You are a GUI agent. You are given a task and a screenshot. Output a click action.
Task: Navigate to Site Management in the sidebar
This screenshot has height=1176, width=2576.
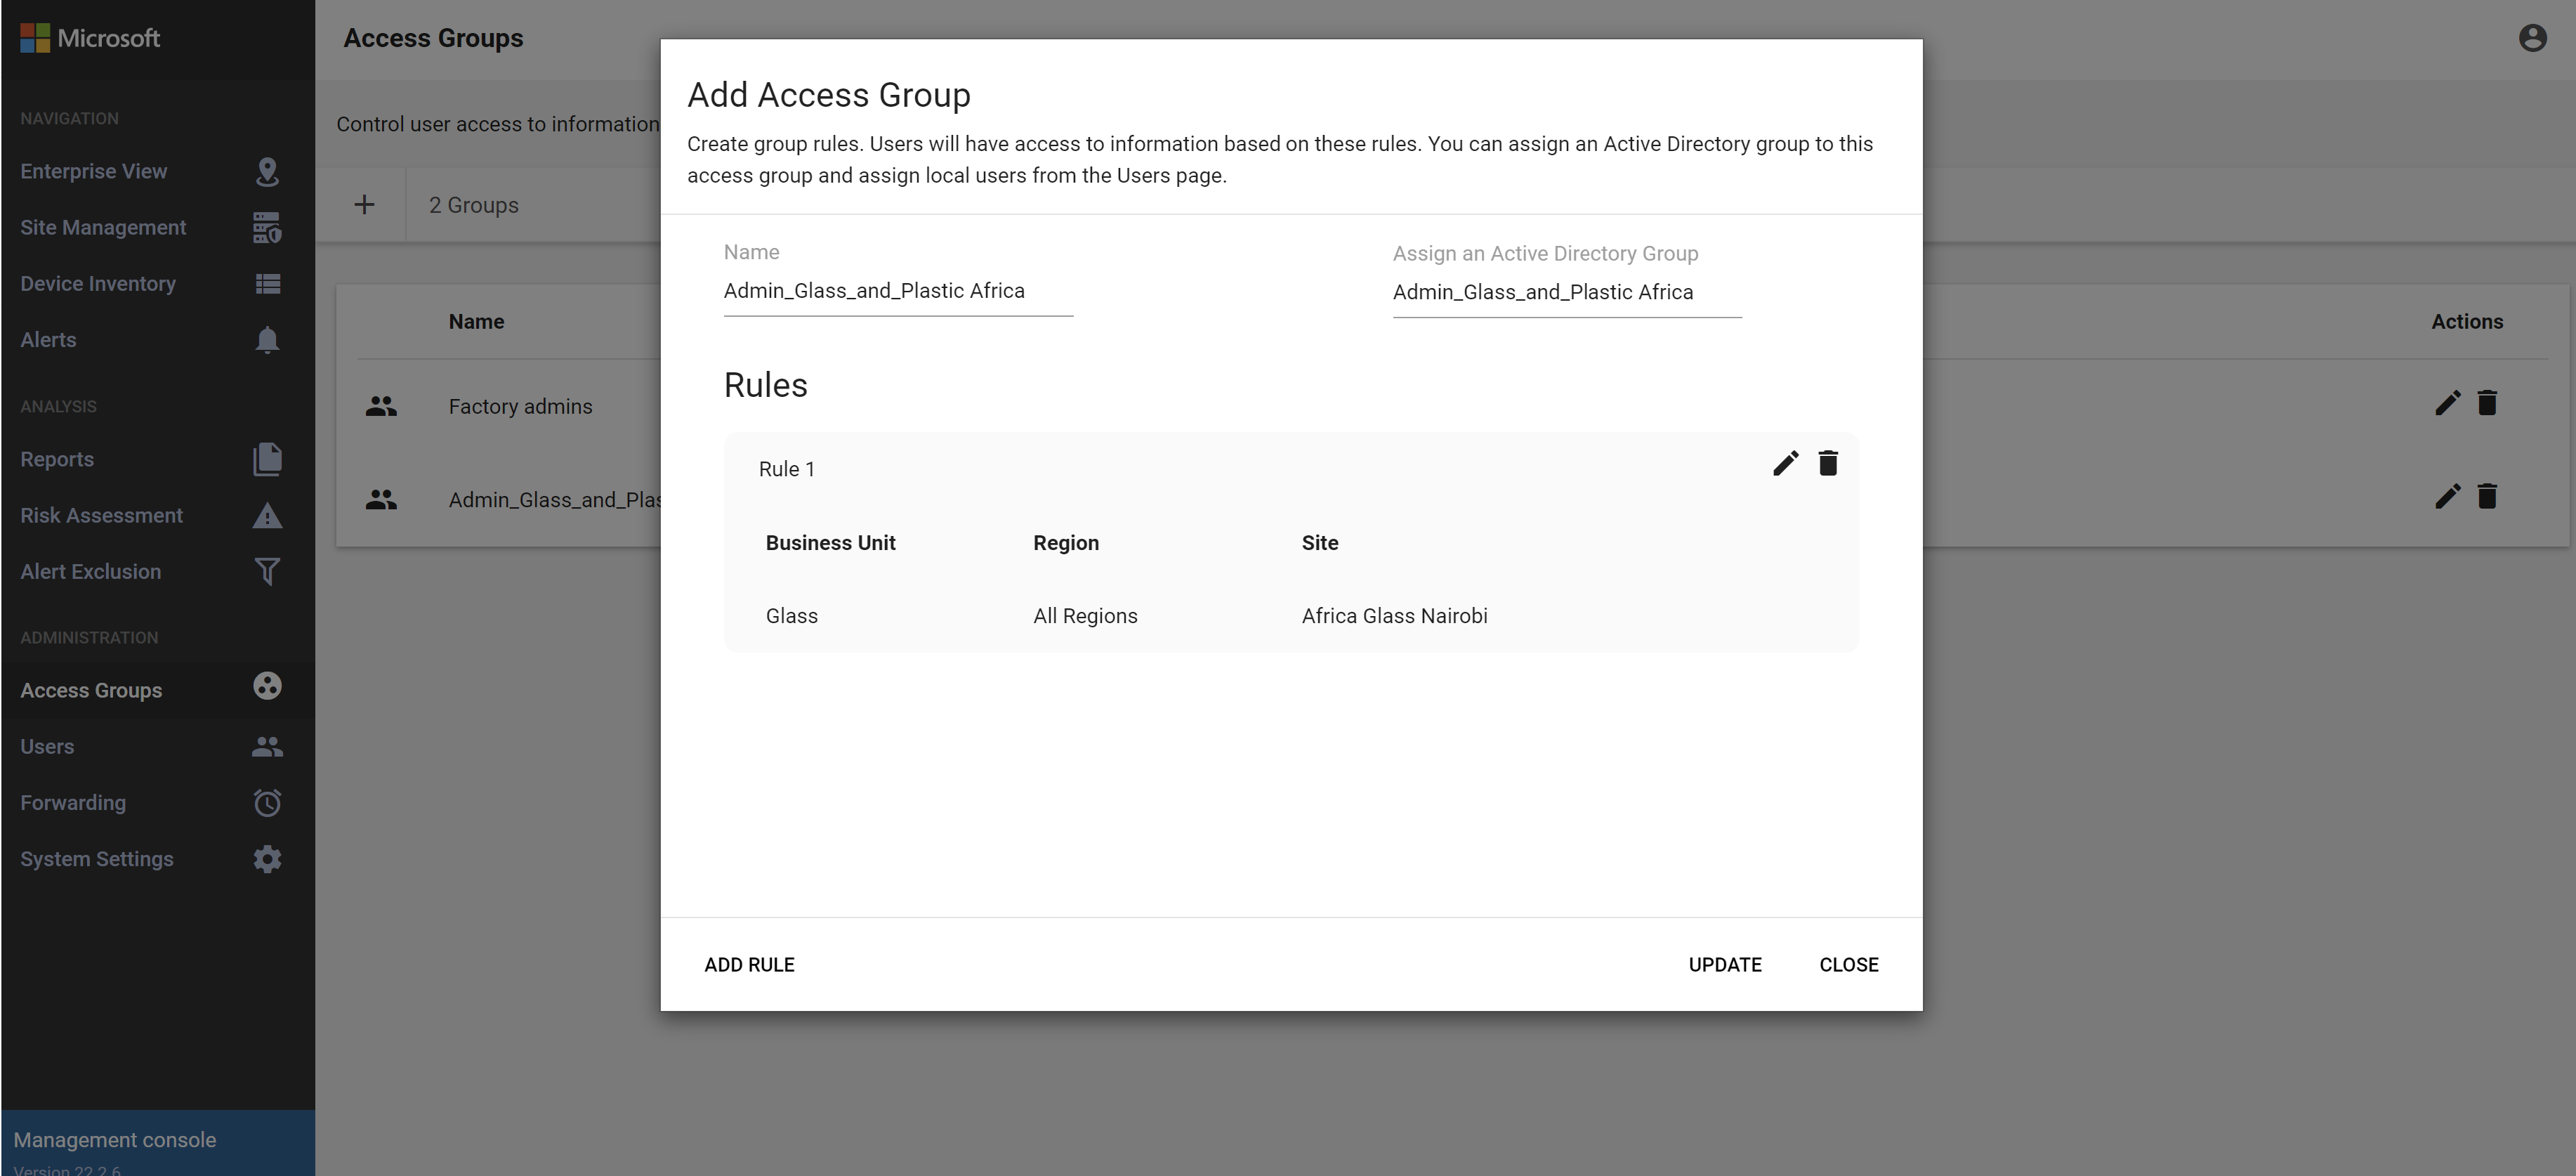(103, 227)
